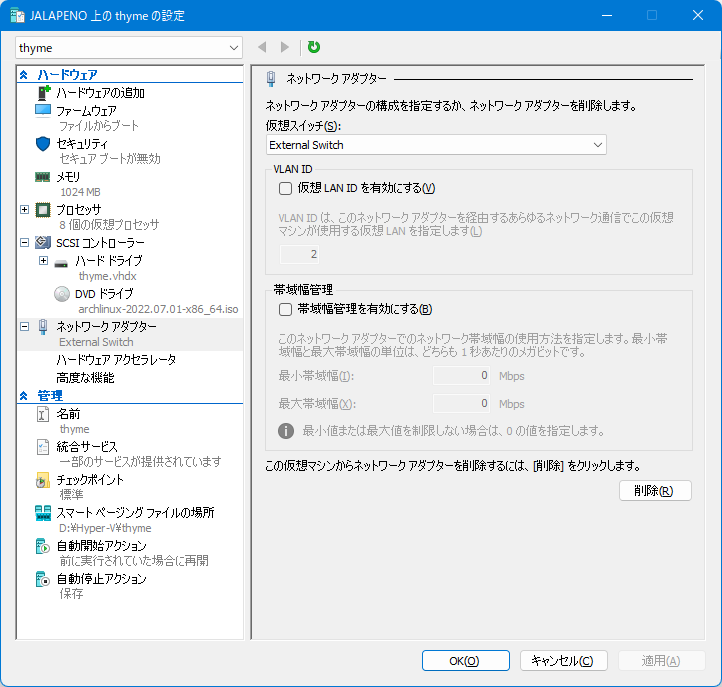Click the forward navigation arrow
Viewport: 722px width, 687px height.
285,47
